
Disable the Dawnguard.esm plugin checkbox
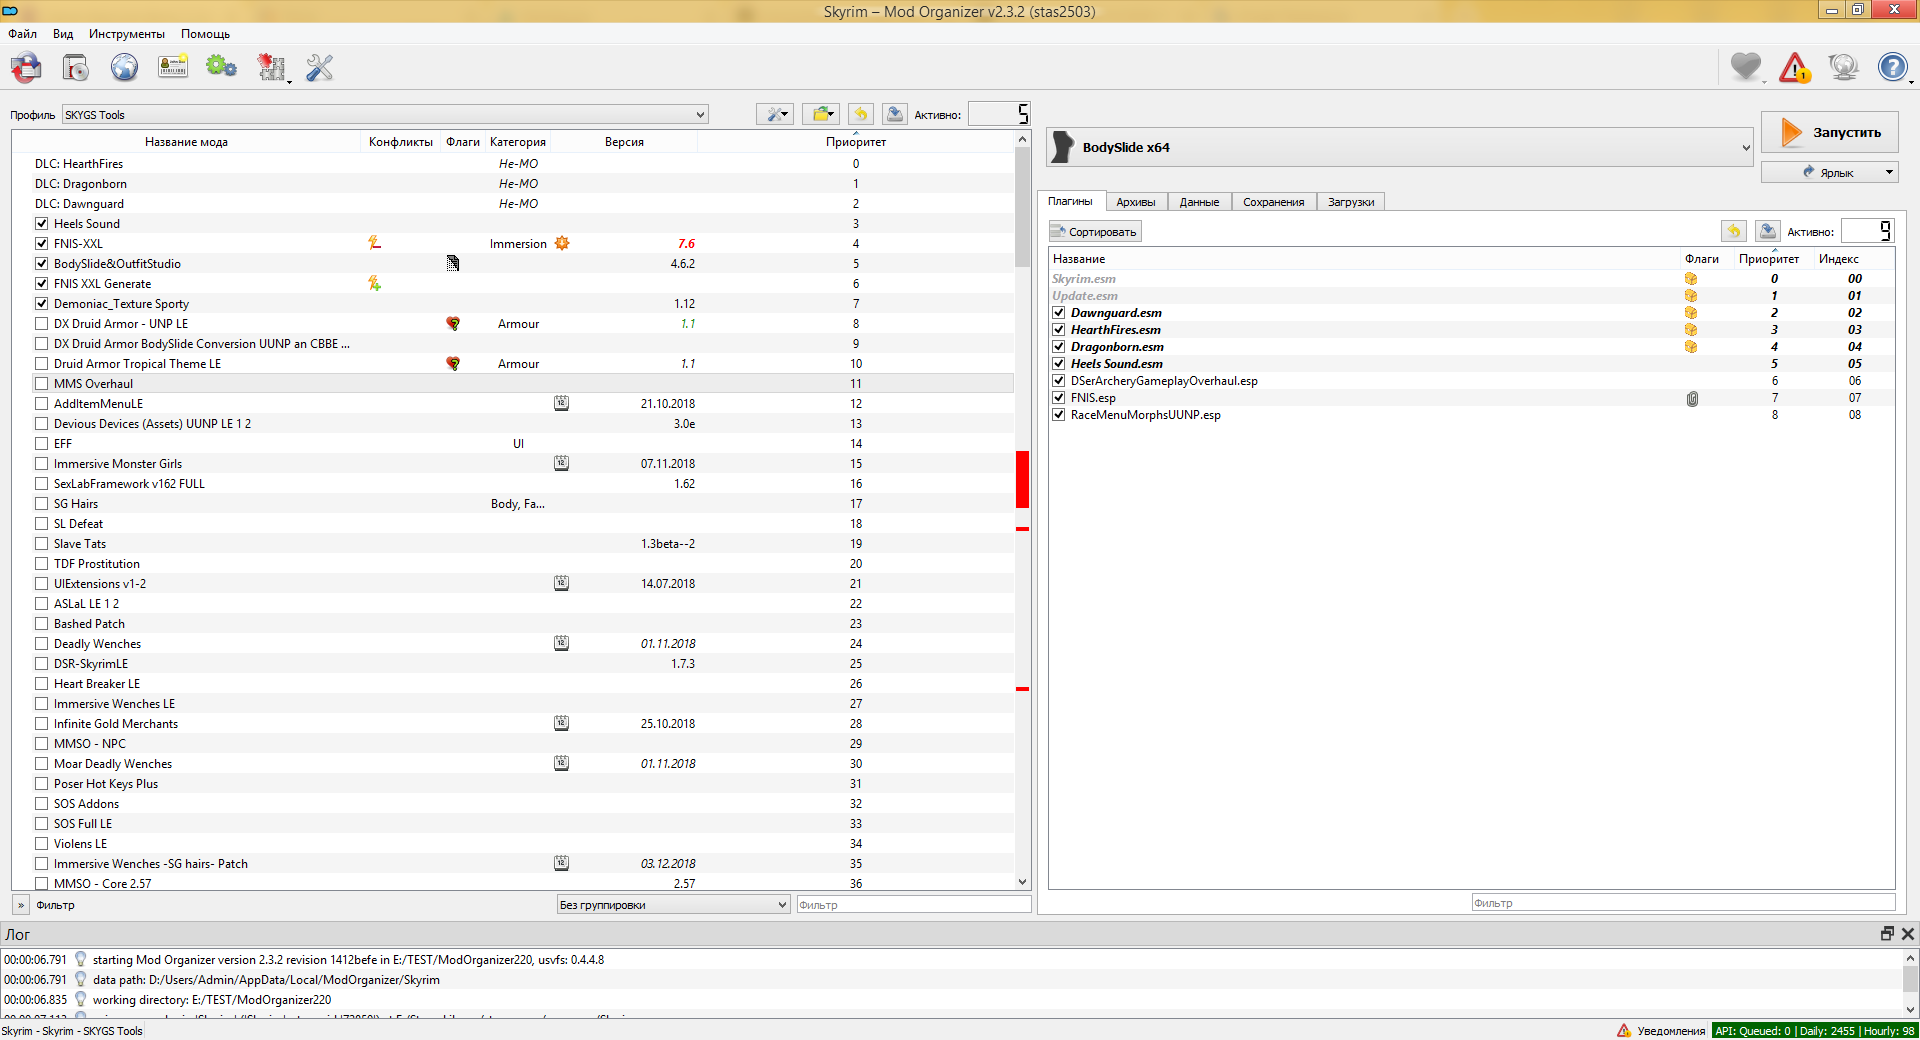point(1058,313)
